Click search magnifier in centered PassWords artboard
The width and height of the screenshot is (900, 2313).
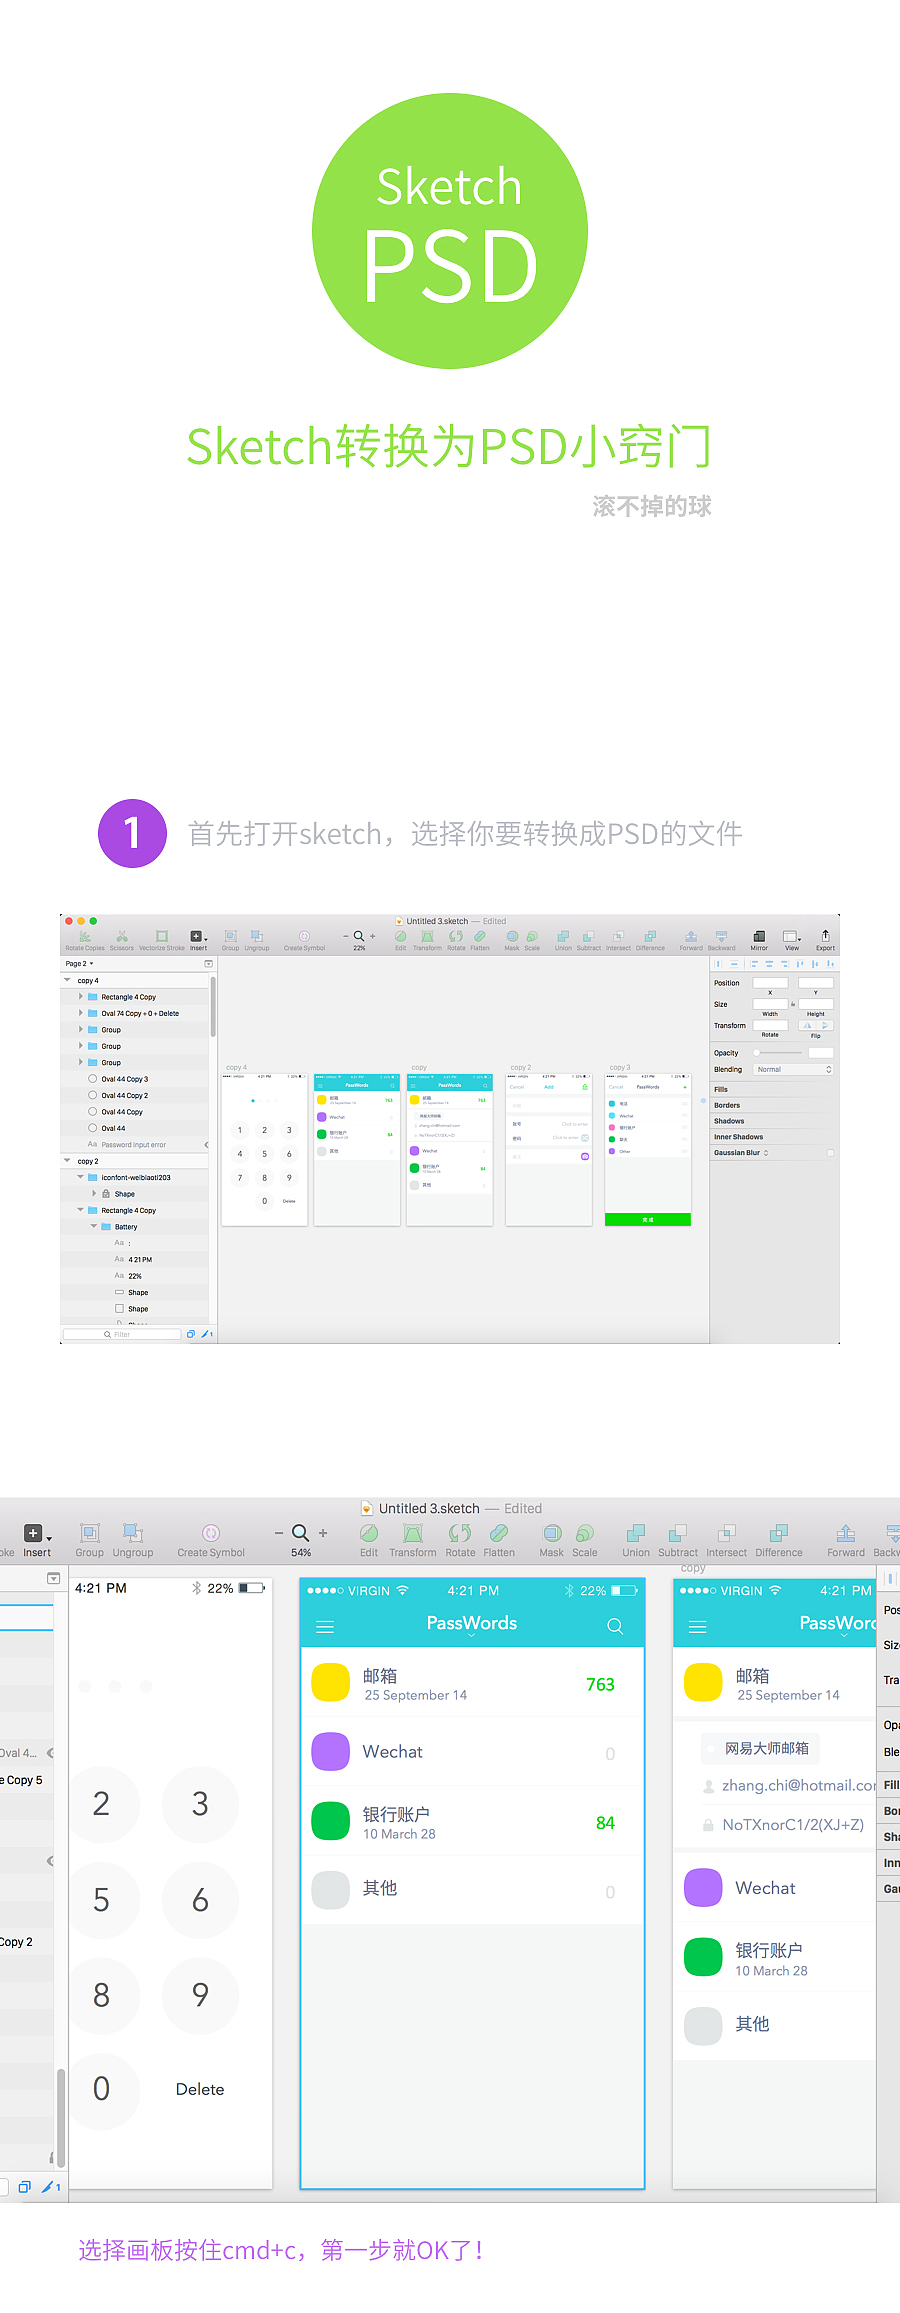coord(615,1627)
